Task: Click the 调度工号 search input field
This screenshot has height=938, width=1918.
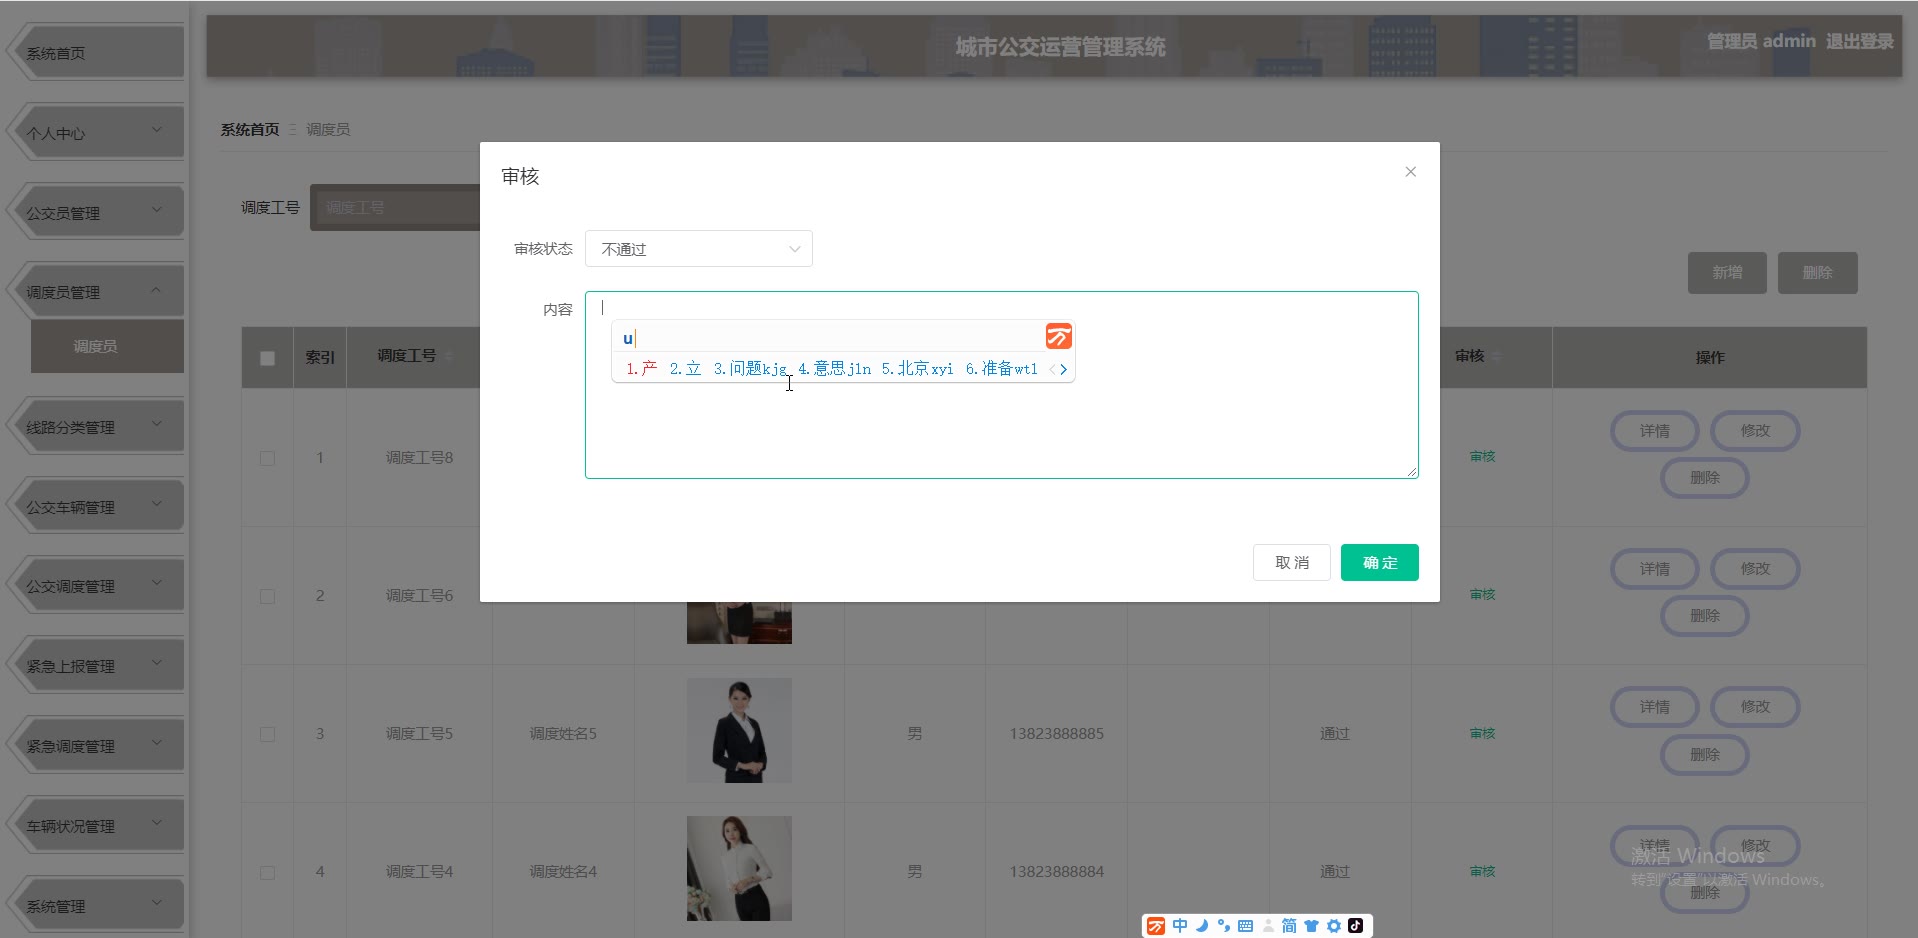Action: coord(396,208)
